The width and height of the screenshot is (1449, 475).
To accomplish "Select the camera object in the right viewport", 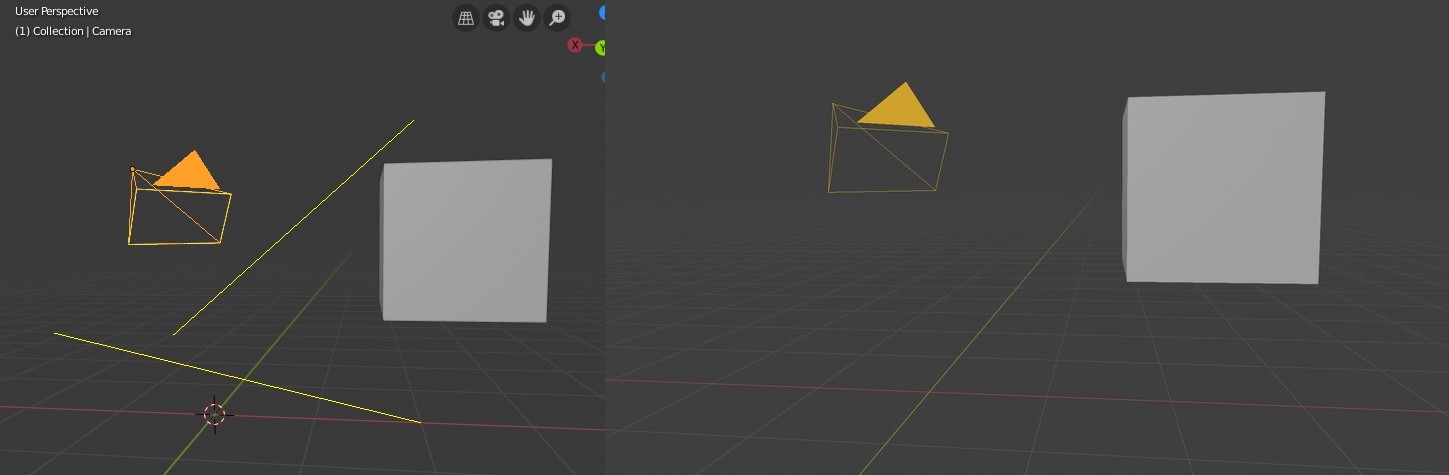I will click(x=888, y=139).
